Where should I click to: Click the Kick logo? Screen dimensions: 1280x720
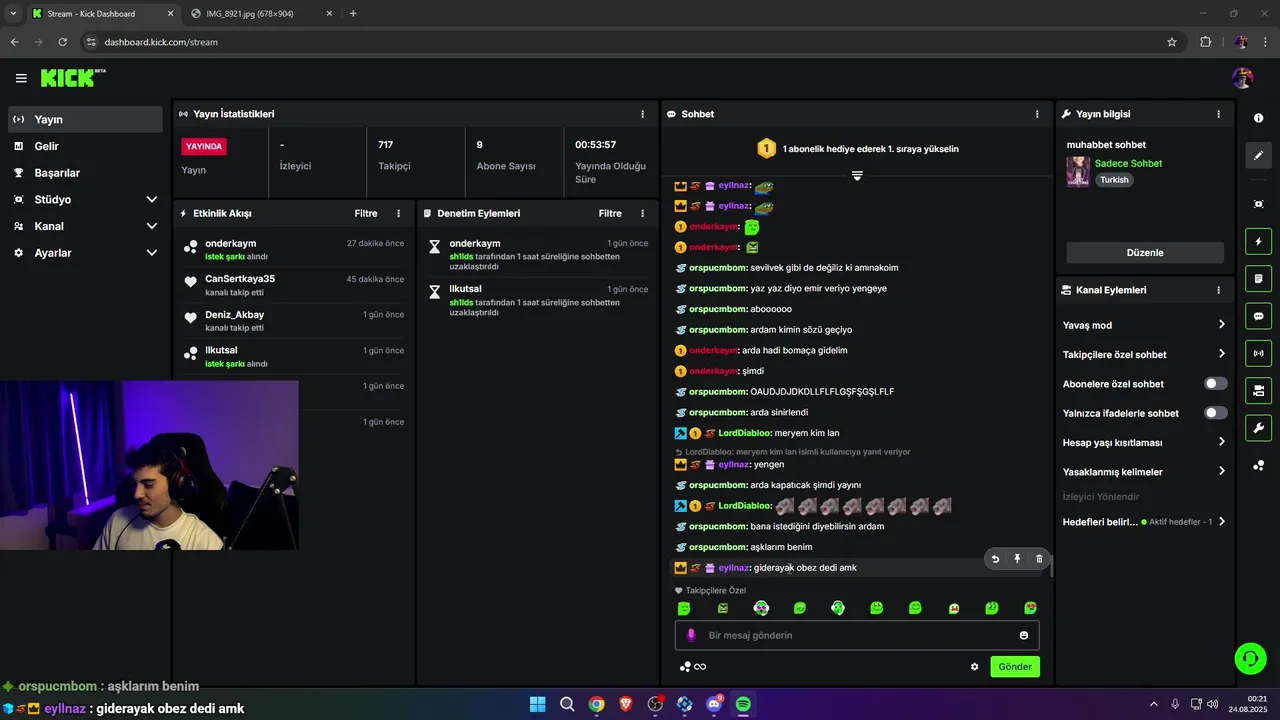(x=73, y=78)
